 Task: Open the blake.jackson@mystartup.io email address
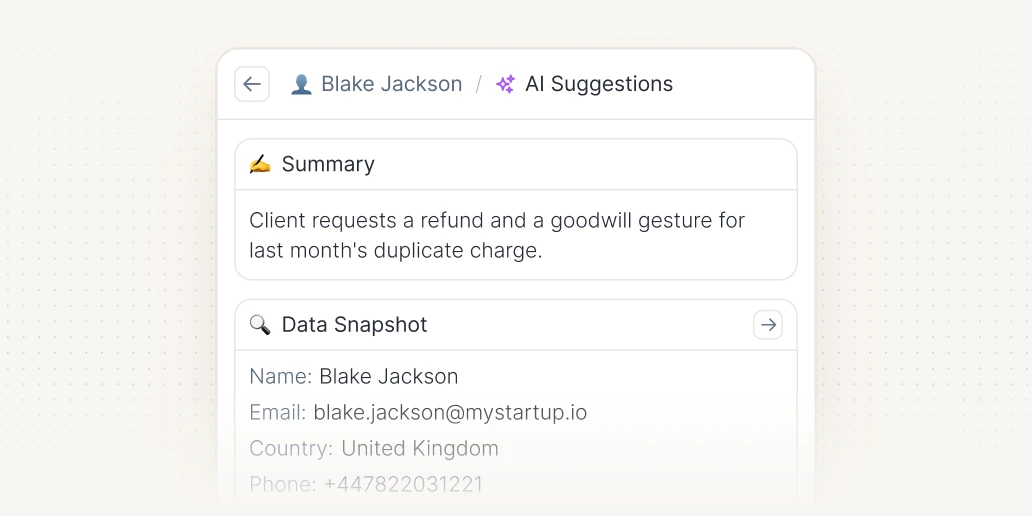(x=450, y=413)
